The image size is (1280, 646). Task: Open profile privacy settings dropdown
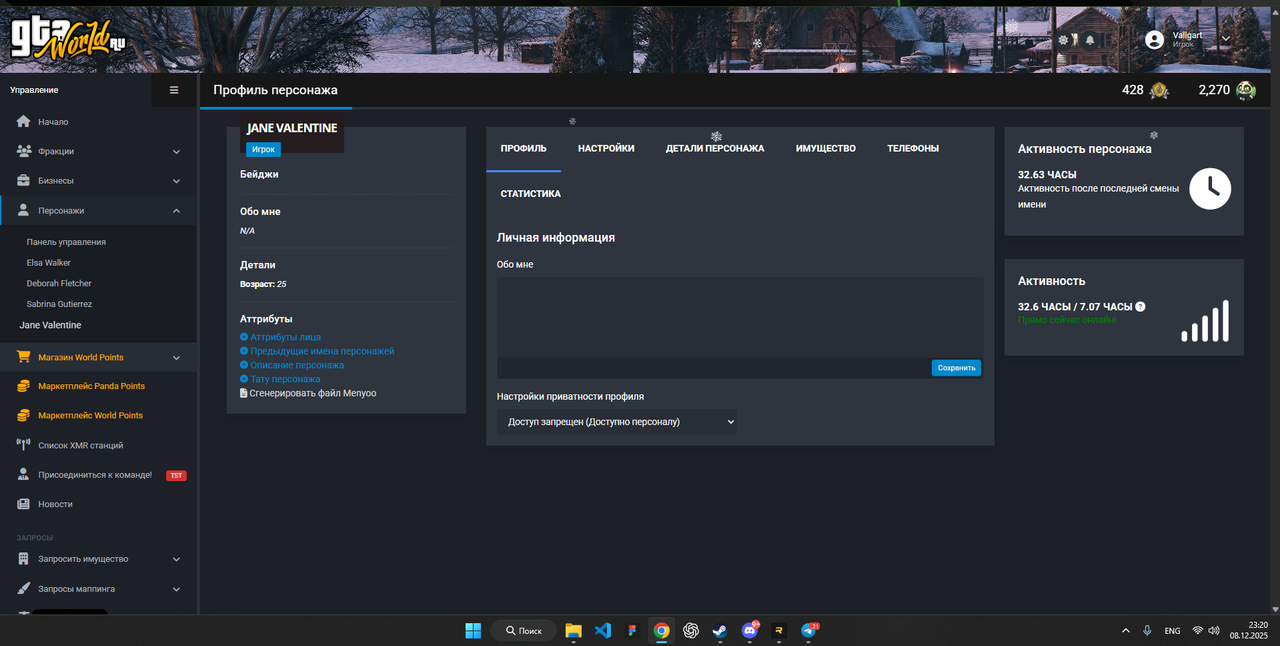[617, 422]
